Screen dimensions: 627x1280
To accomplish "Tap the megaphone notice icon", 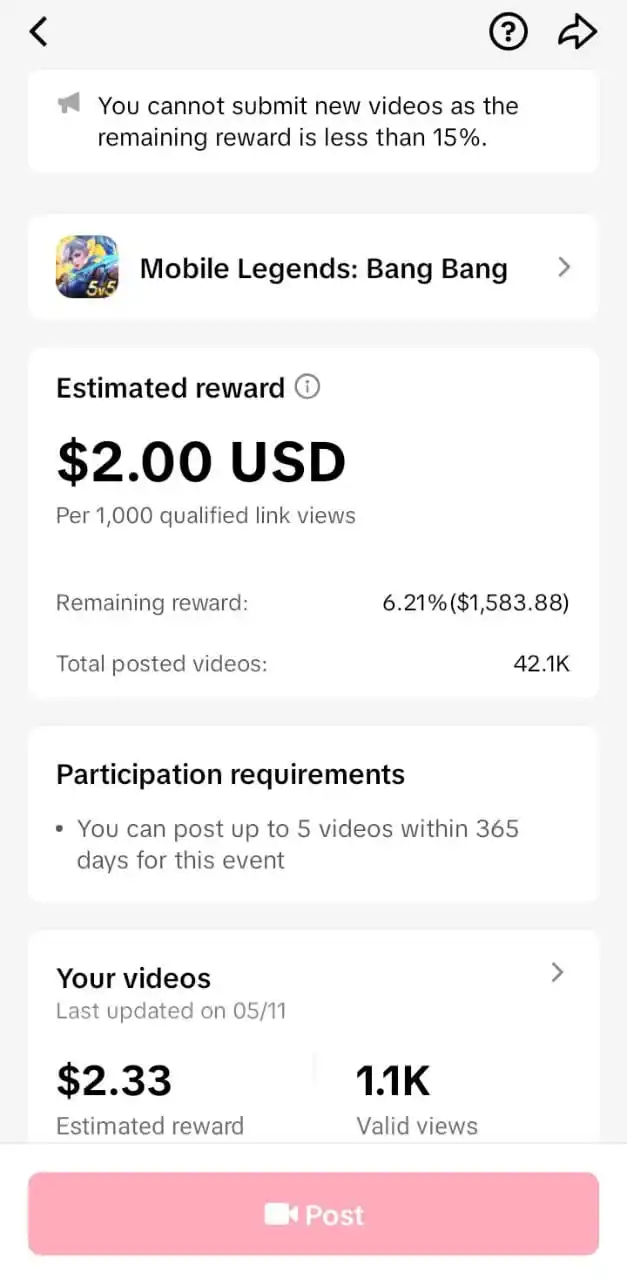I will click(x=68, y=104).
